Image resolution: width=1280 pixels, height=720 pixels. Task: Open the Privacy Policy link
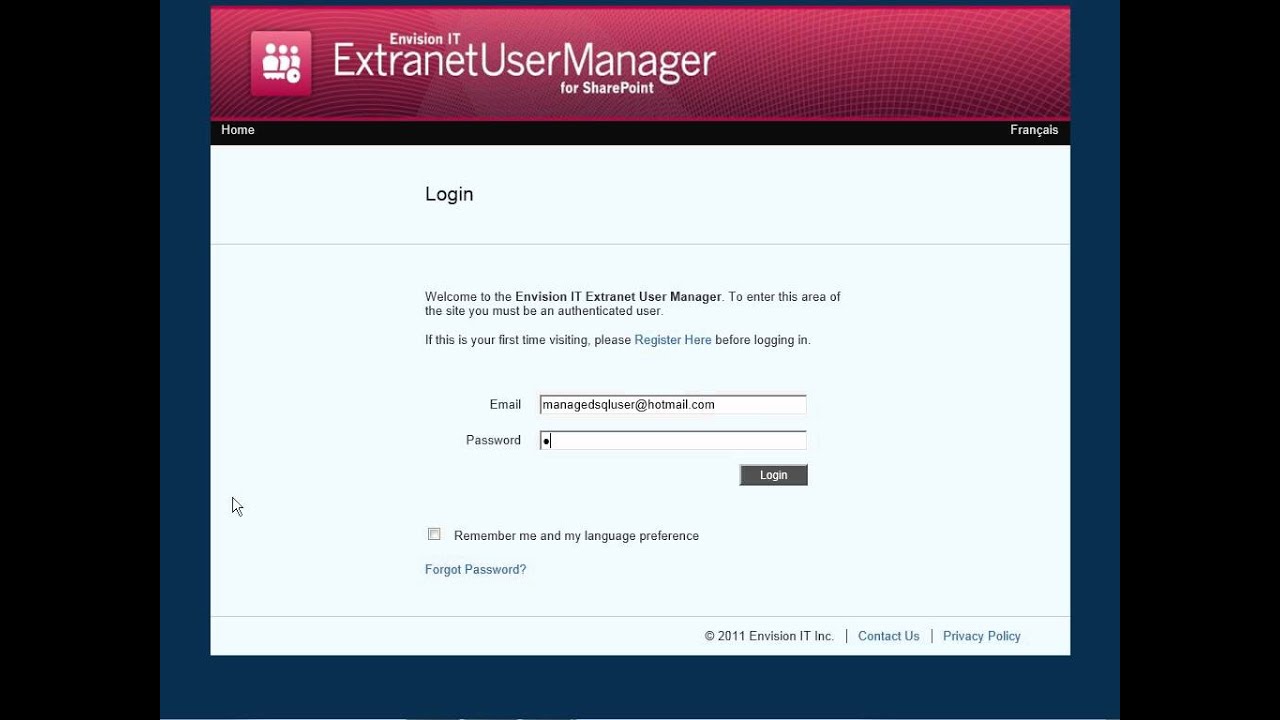coord(981,636)
